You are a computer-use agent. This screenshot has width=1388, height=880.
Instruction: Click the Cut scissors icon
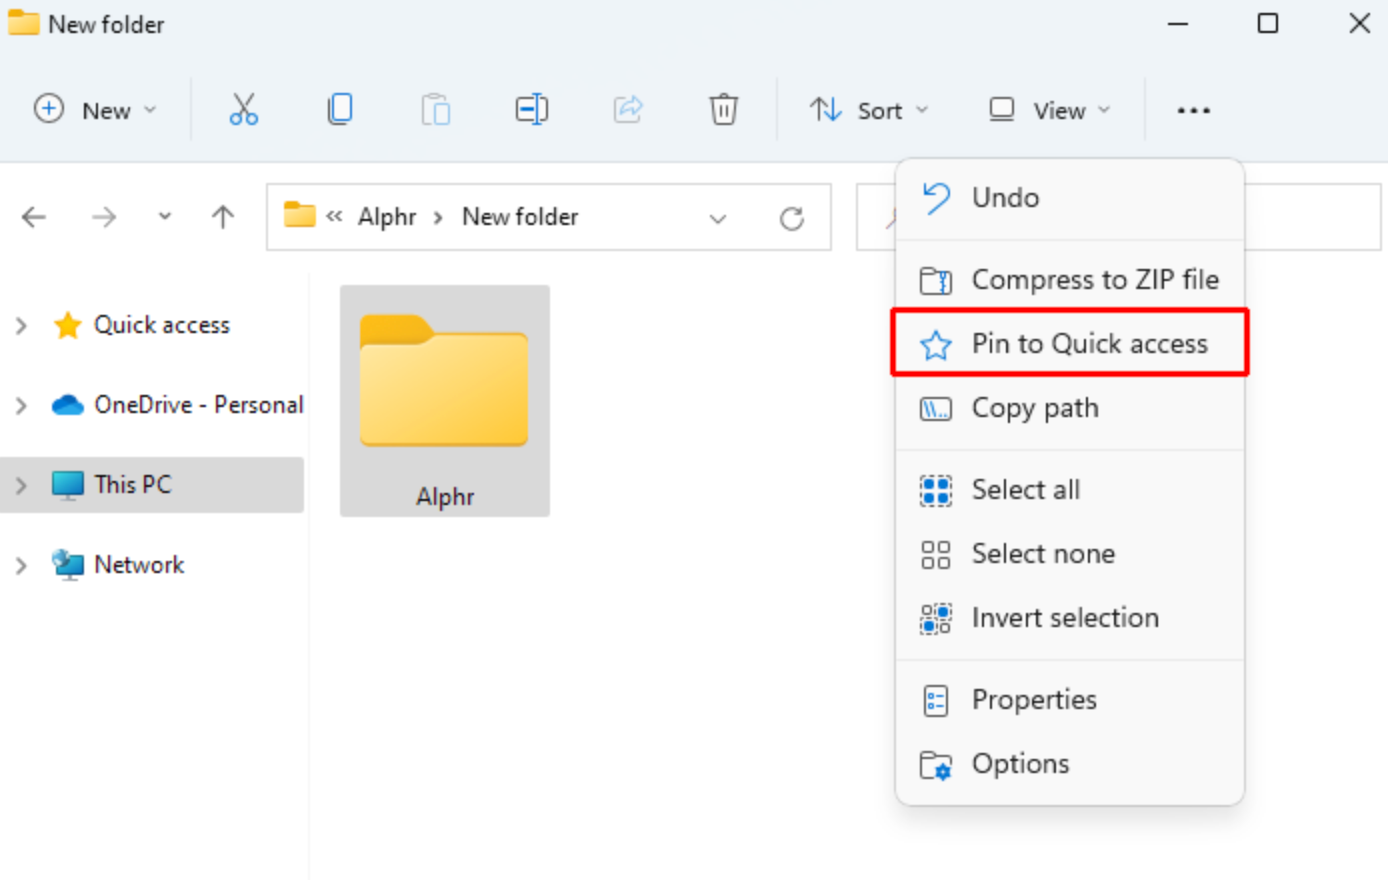tap(243, 109)
